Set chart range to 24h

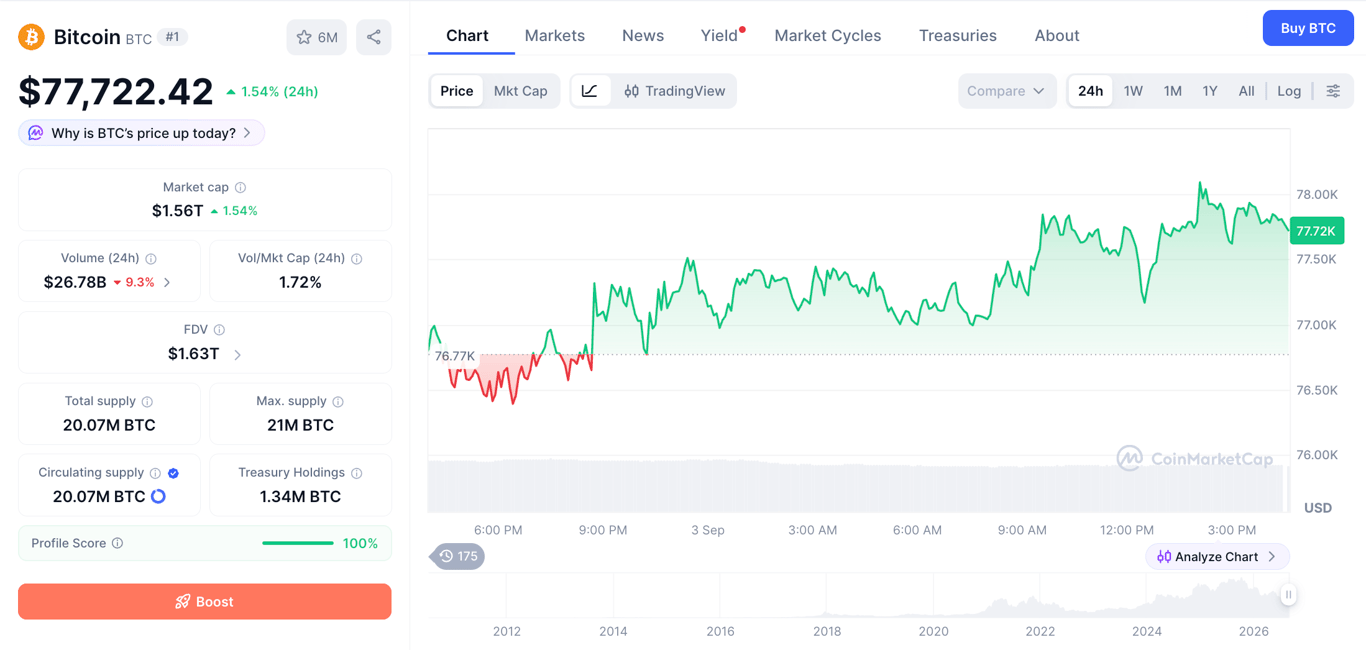click(x=1090, y=91)
